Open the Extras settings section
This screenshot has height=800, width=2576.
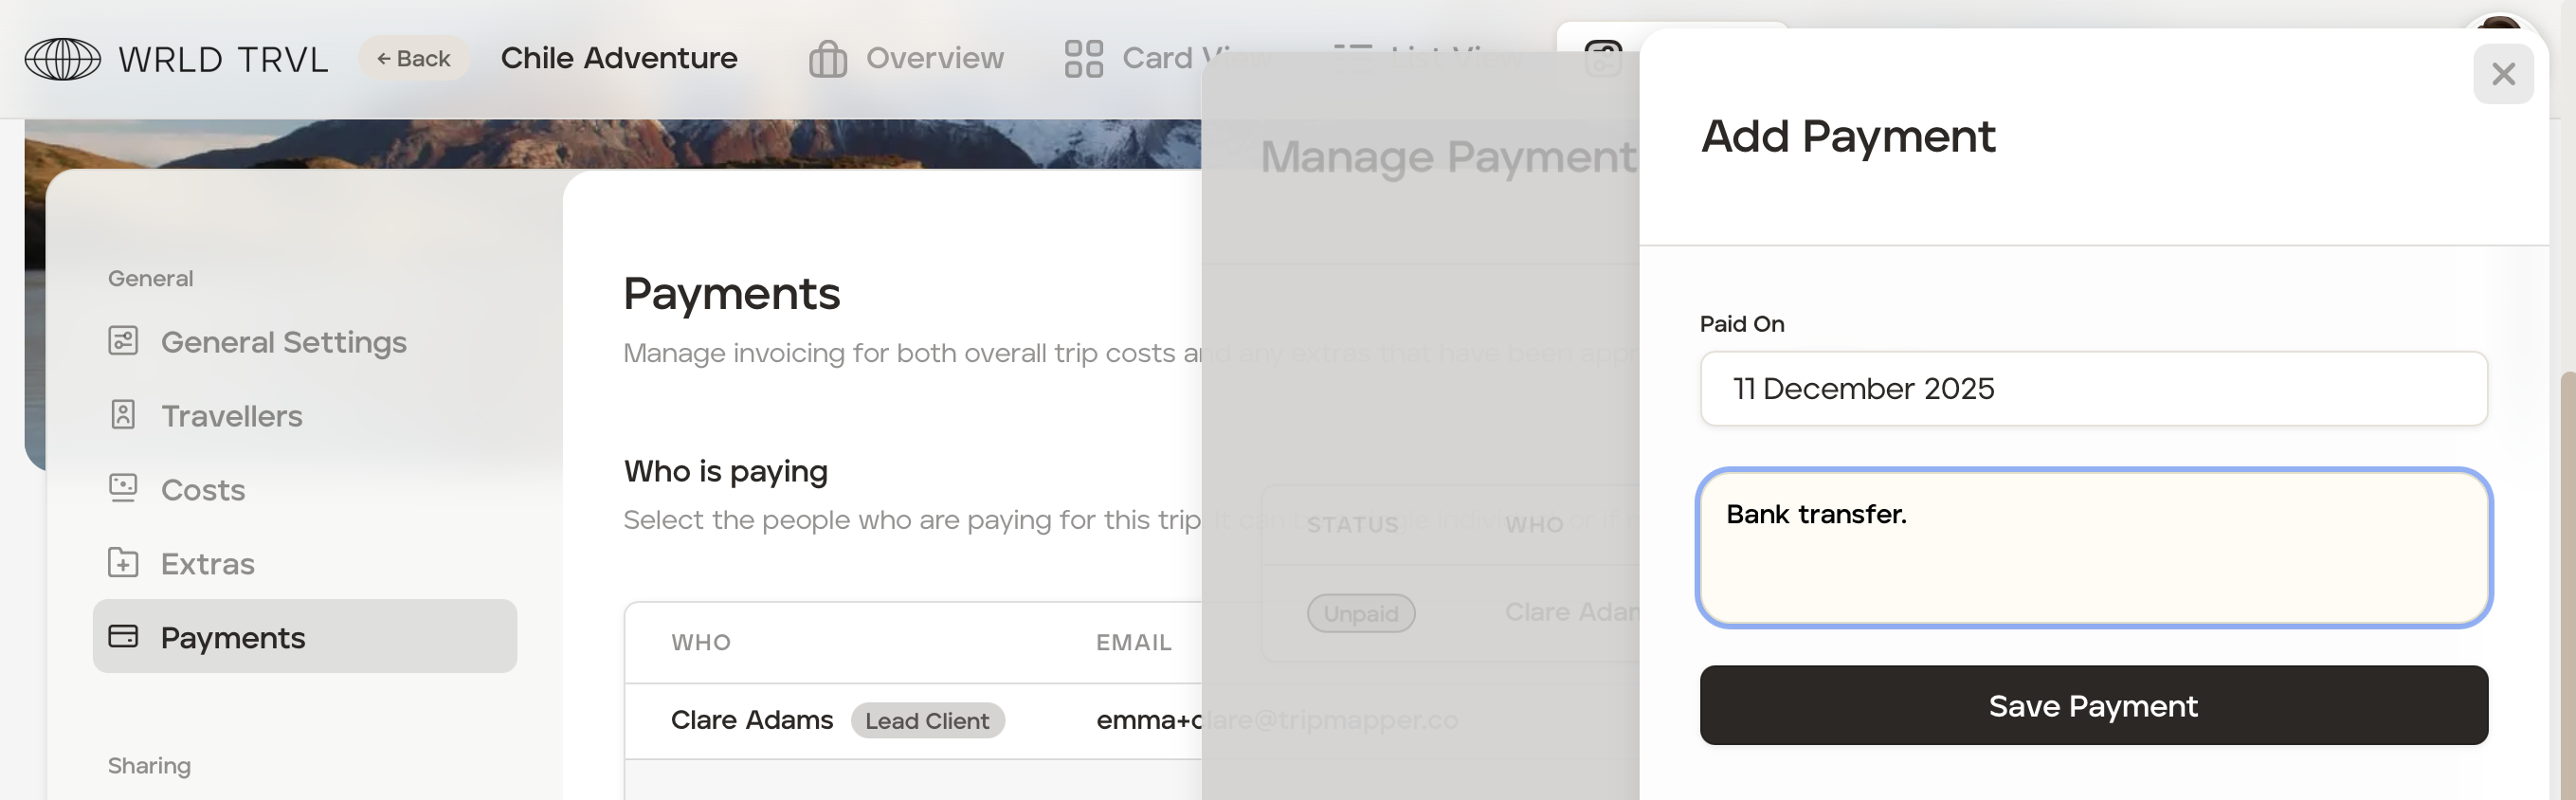[x=207, y=564]
